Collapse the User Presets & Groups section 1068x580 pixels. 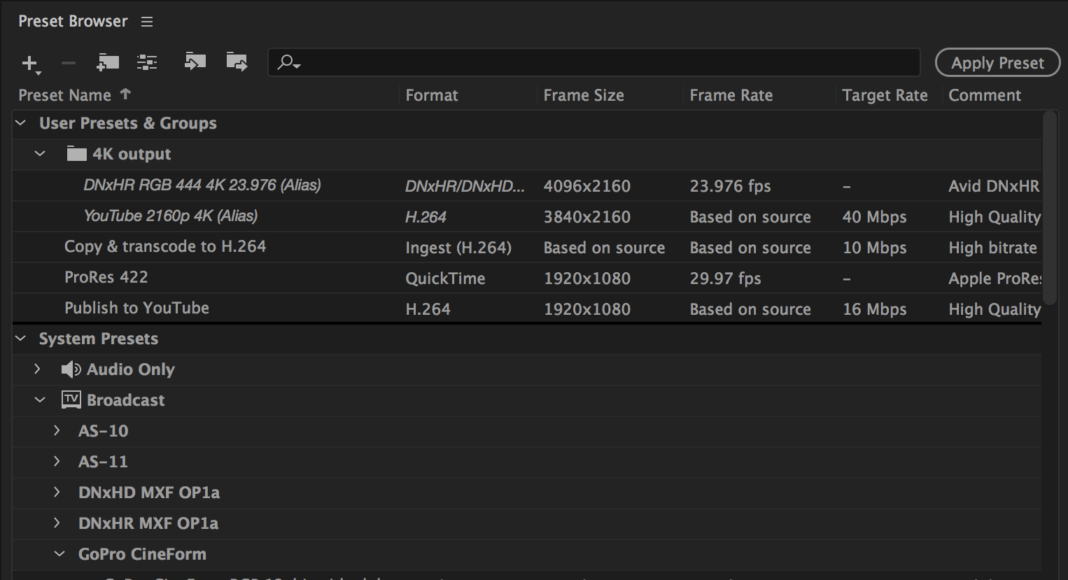(18, 123)
